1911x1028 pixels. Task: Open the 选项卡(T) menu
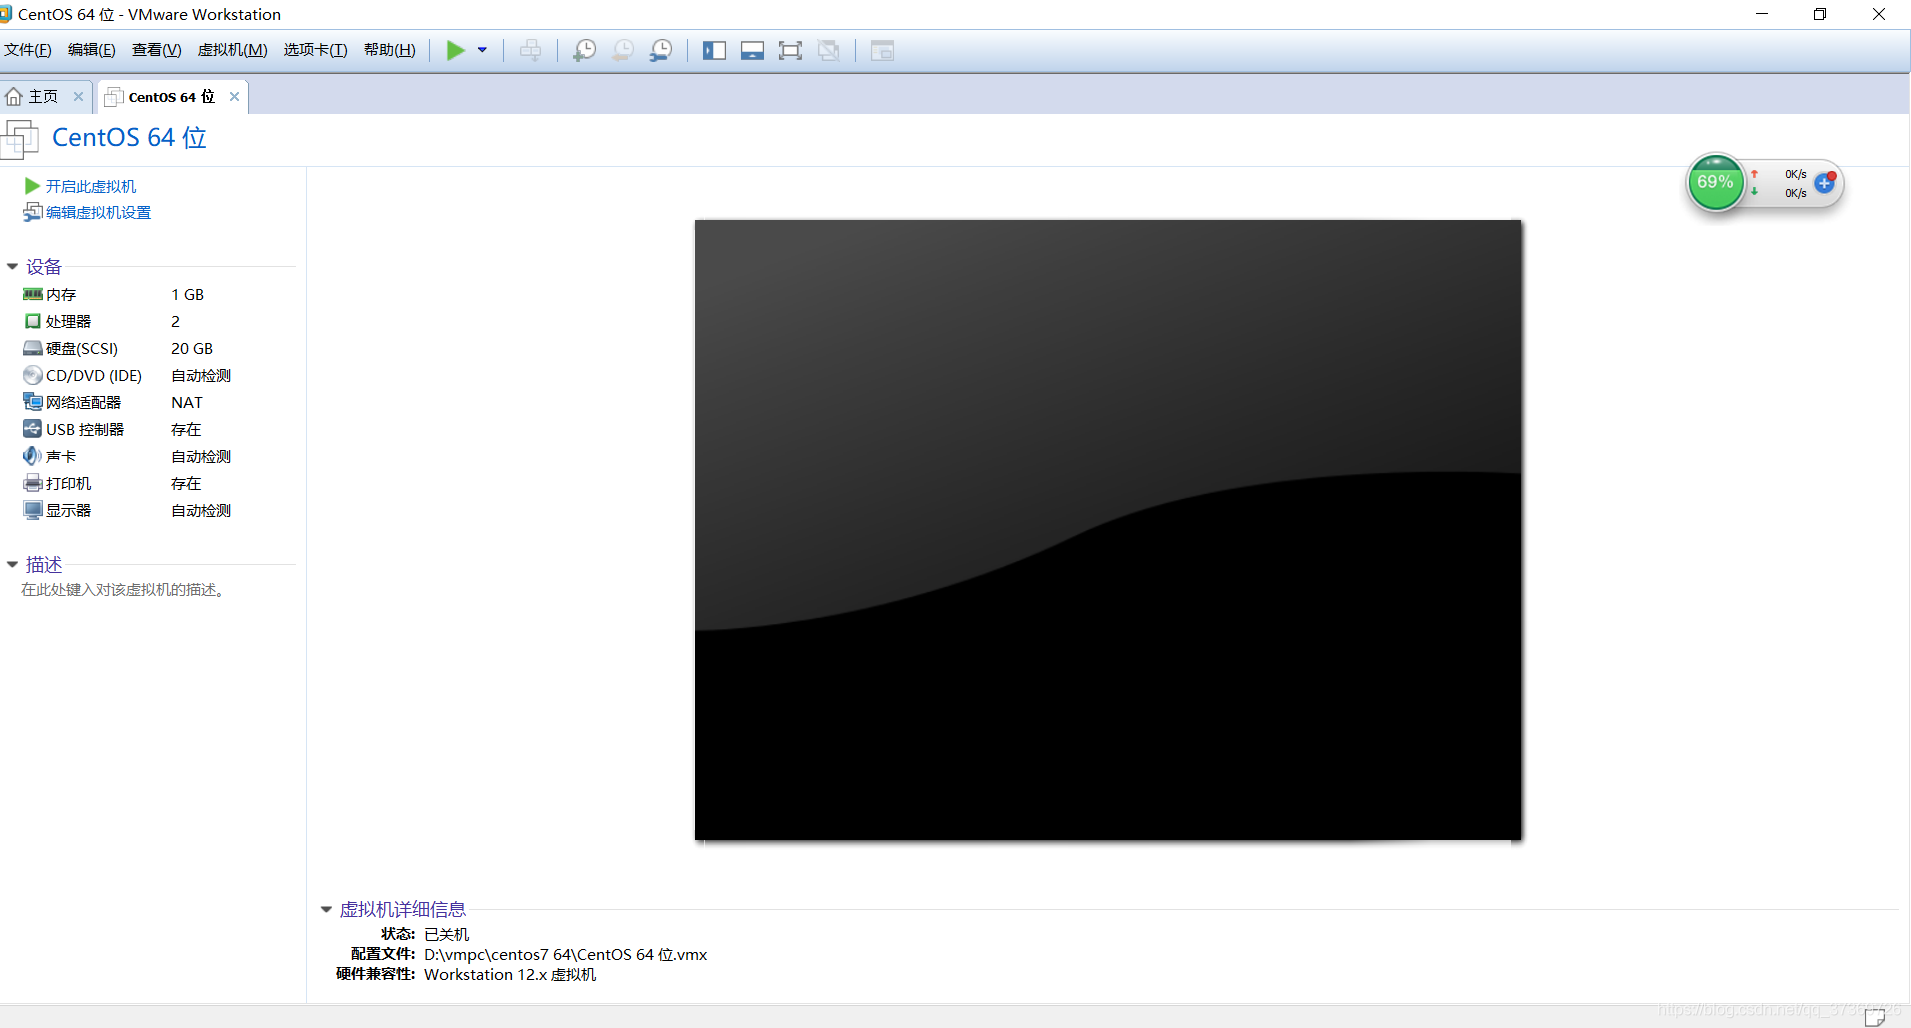[316, 50]
